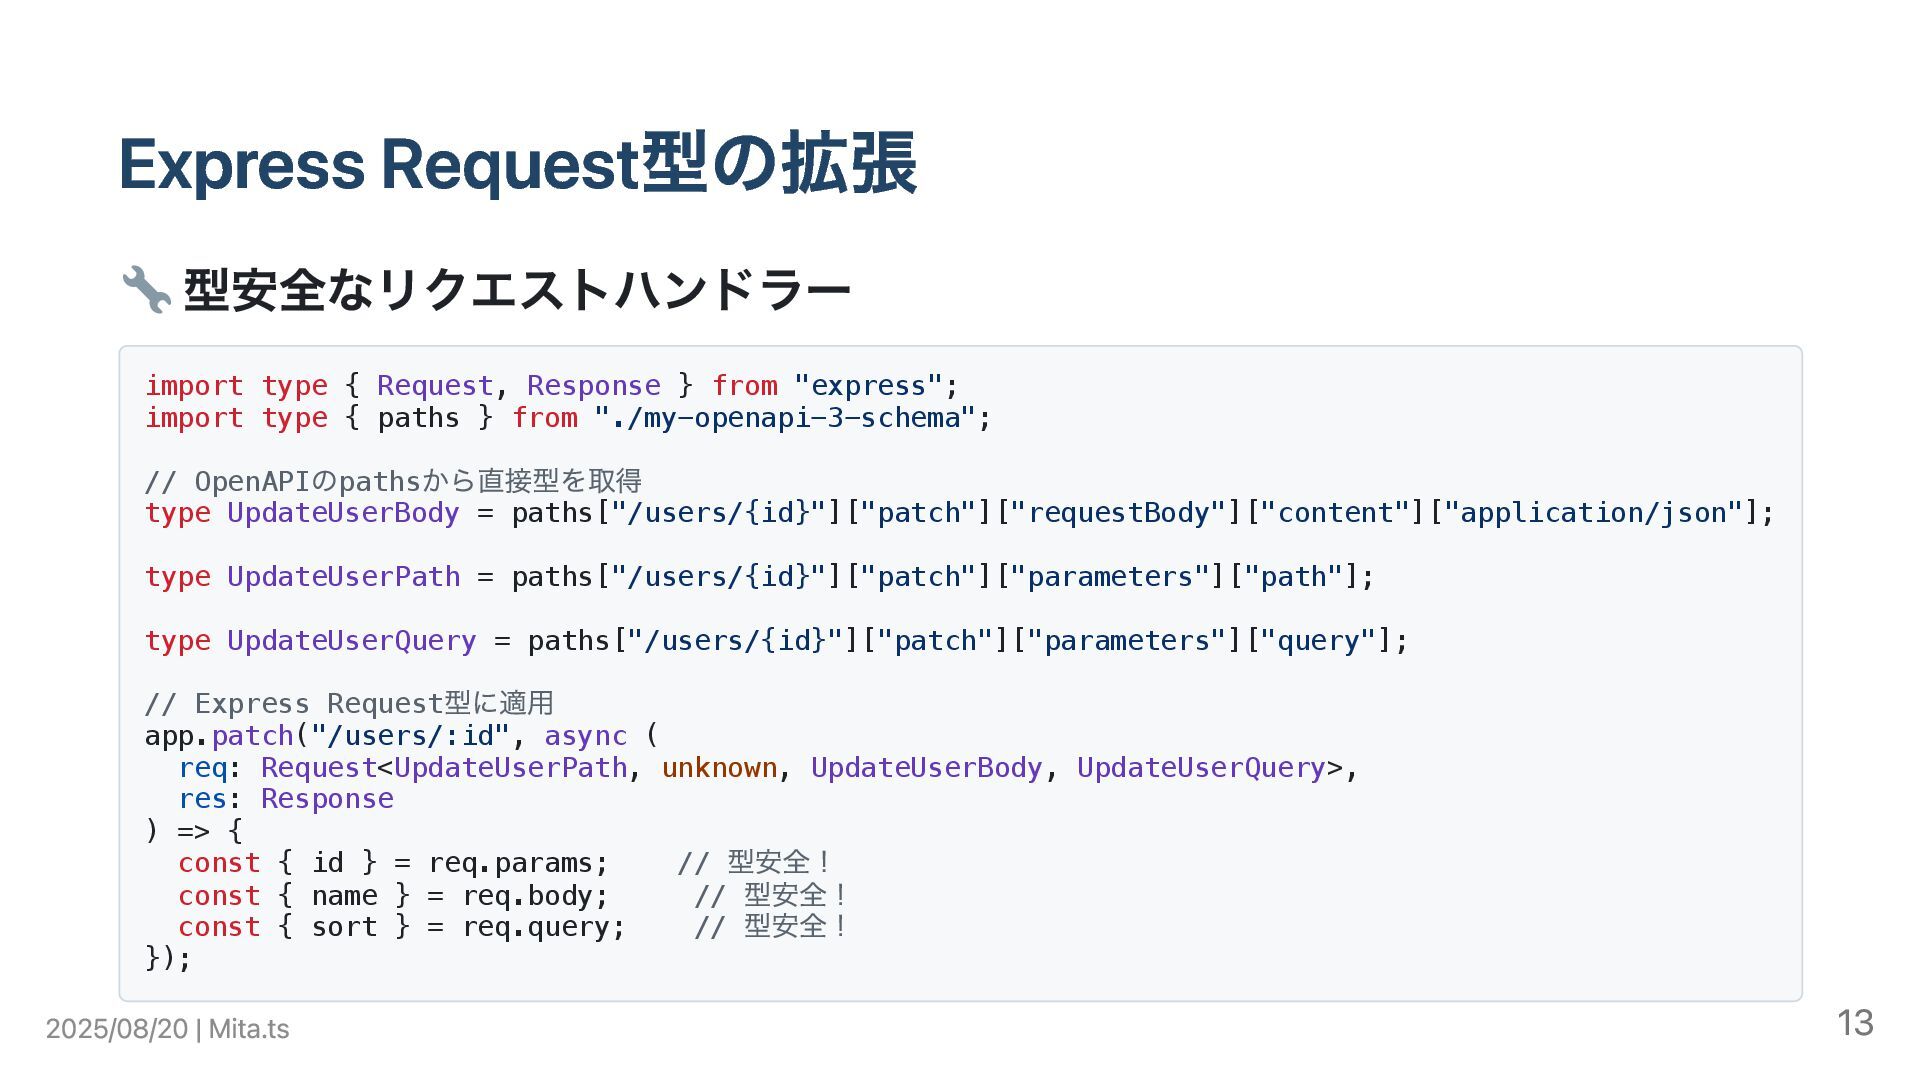This screenshot has height=1080, width=1920.
Task: Click the "express" import string
Action: (x=868, y=386)
